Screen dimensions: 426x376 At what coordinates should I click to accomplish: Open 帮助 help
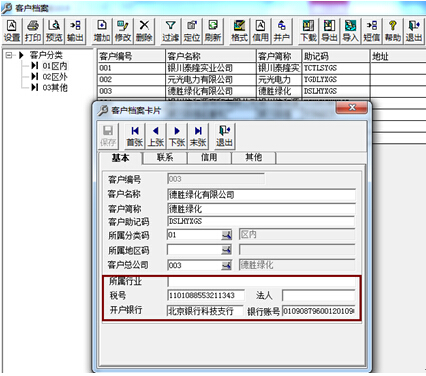coord(393,31)
